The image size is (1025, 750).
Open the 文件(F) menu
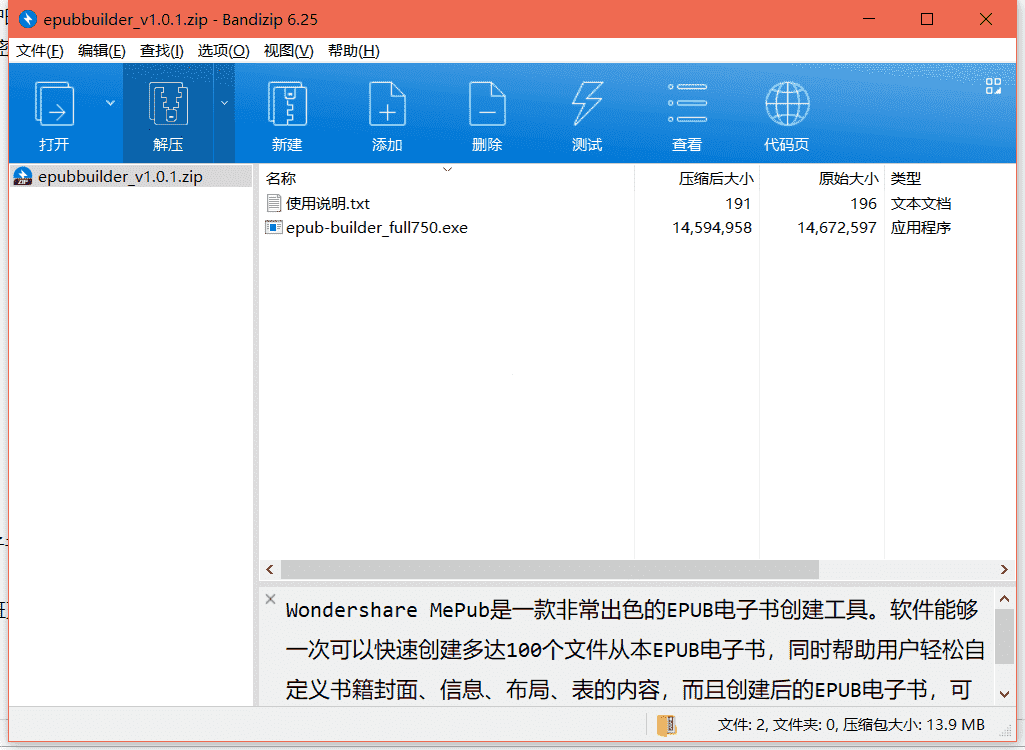40,51
